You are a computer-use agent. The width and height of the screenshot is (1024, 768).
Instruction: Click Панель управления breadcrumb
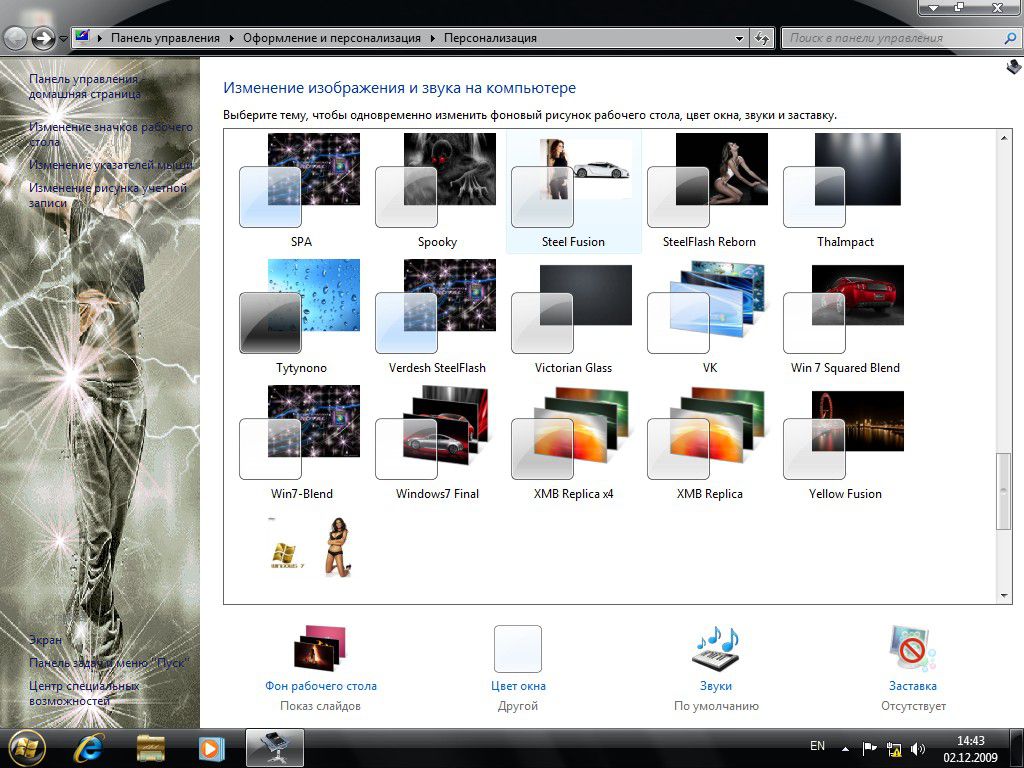[x=165, y=38]
